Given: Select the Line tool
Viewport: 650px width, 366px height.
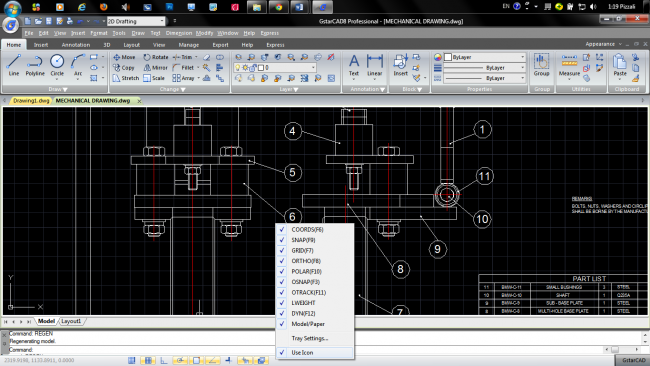Looking at the screenshot, I should (x=14, y=65).
